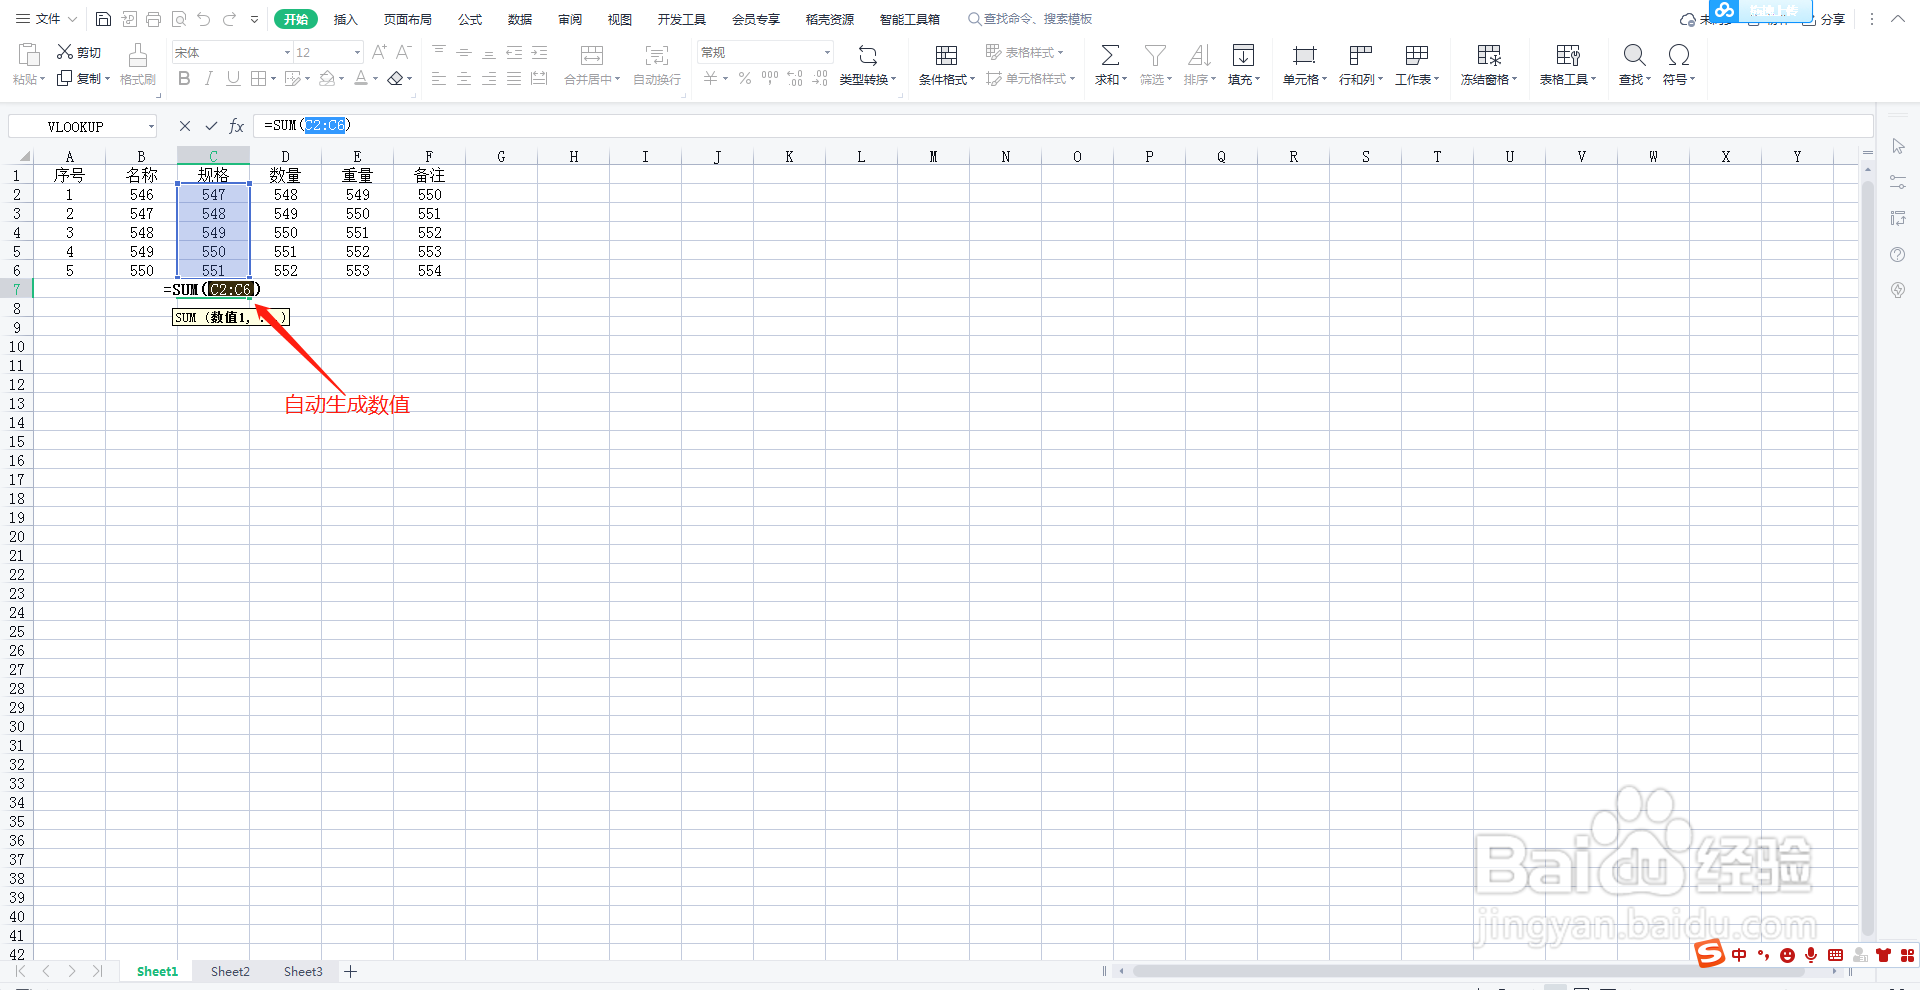Open the Name Box dropdown showing VLOOKUP

click(x=152, y=126)
